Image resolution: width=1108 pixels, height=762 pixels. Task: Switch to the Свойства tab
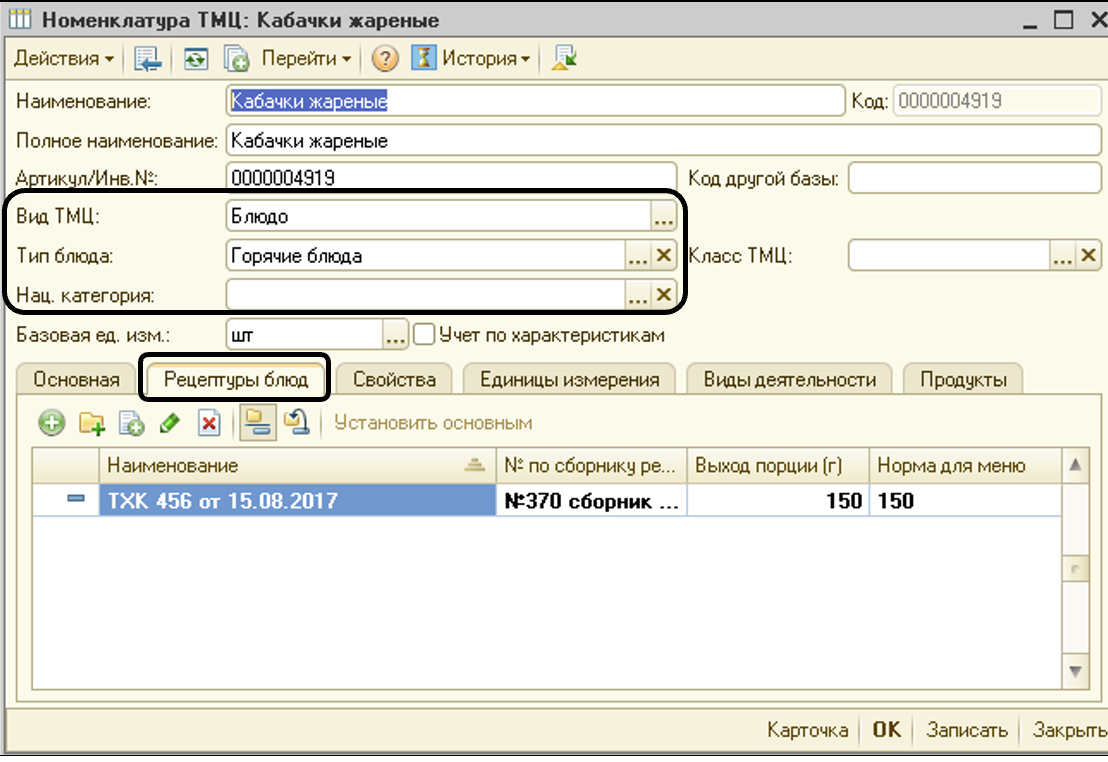394,380
